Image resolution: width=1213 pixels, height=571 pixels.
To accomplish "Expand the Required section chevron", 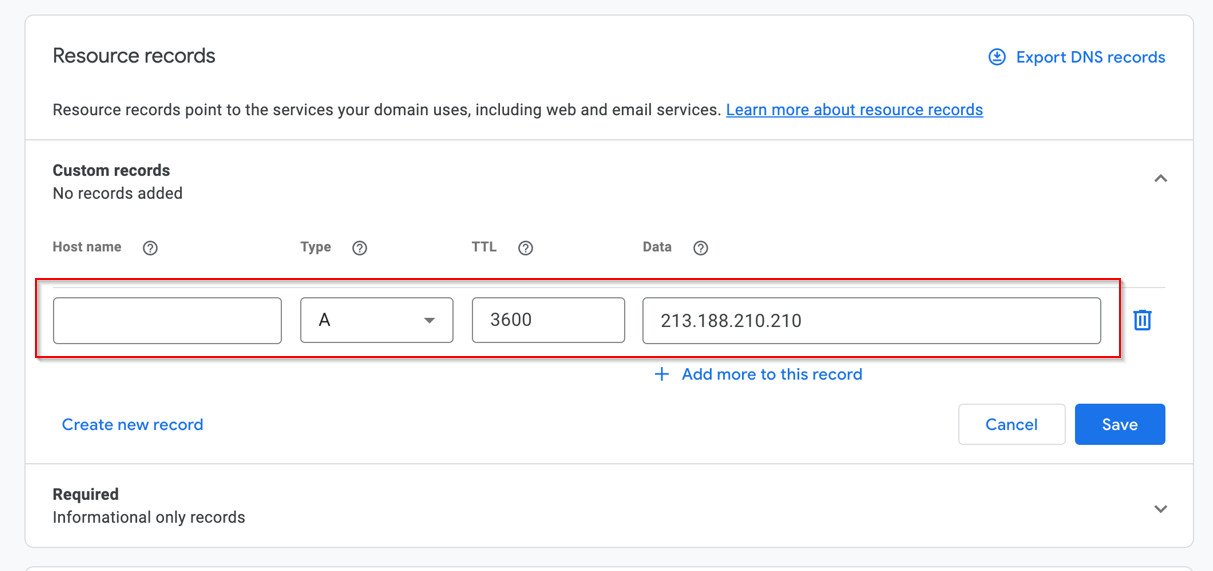I will 1160,509.
